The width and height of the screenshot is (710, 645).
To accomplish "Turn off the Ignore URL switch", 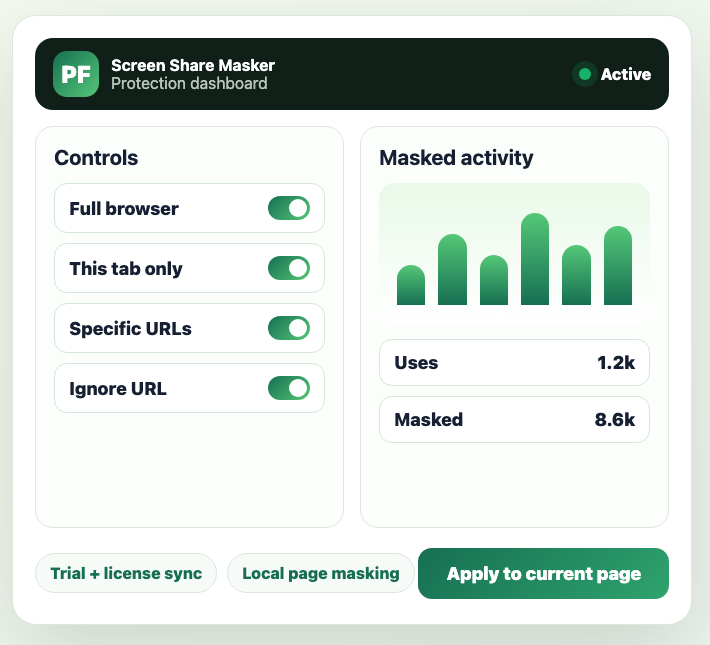I will pos(289,388).
